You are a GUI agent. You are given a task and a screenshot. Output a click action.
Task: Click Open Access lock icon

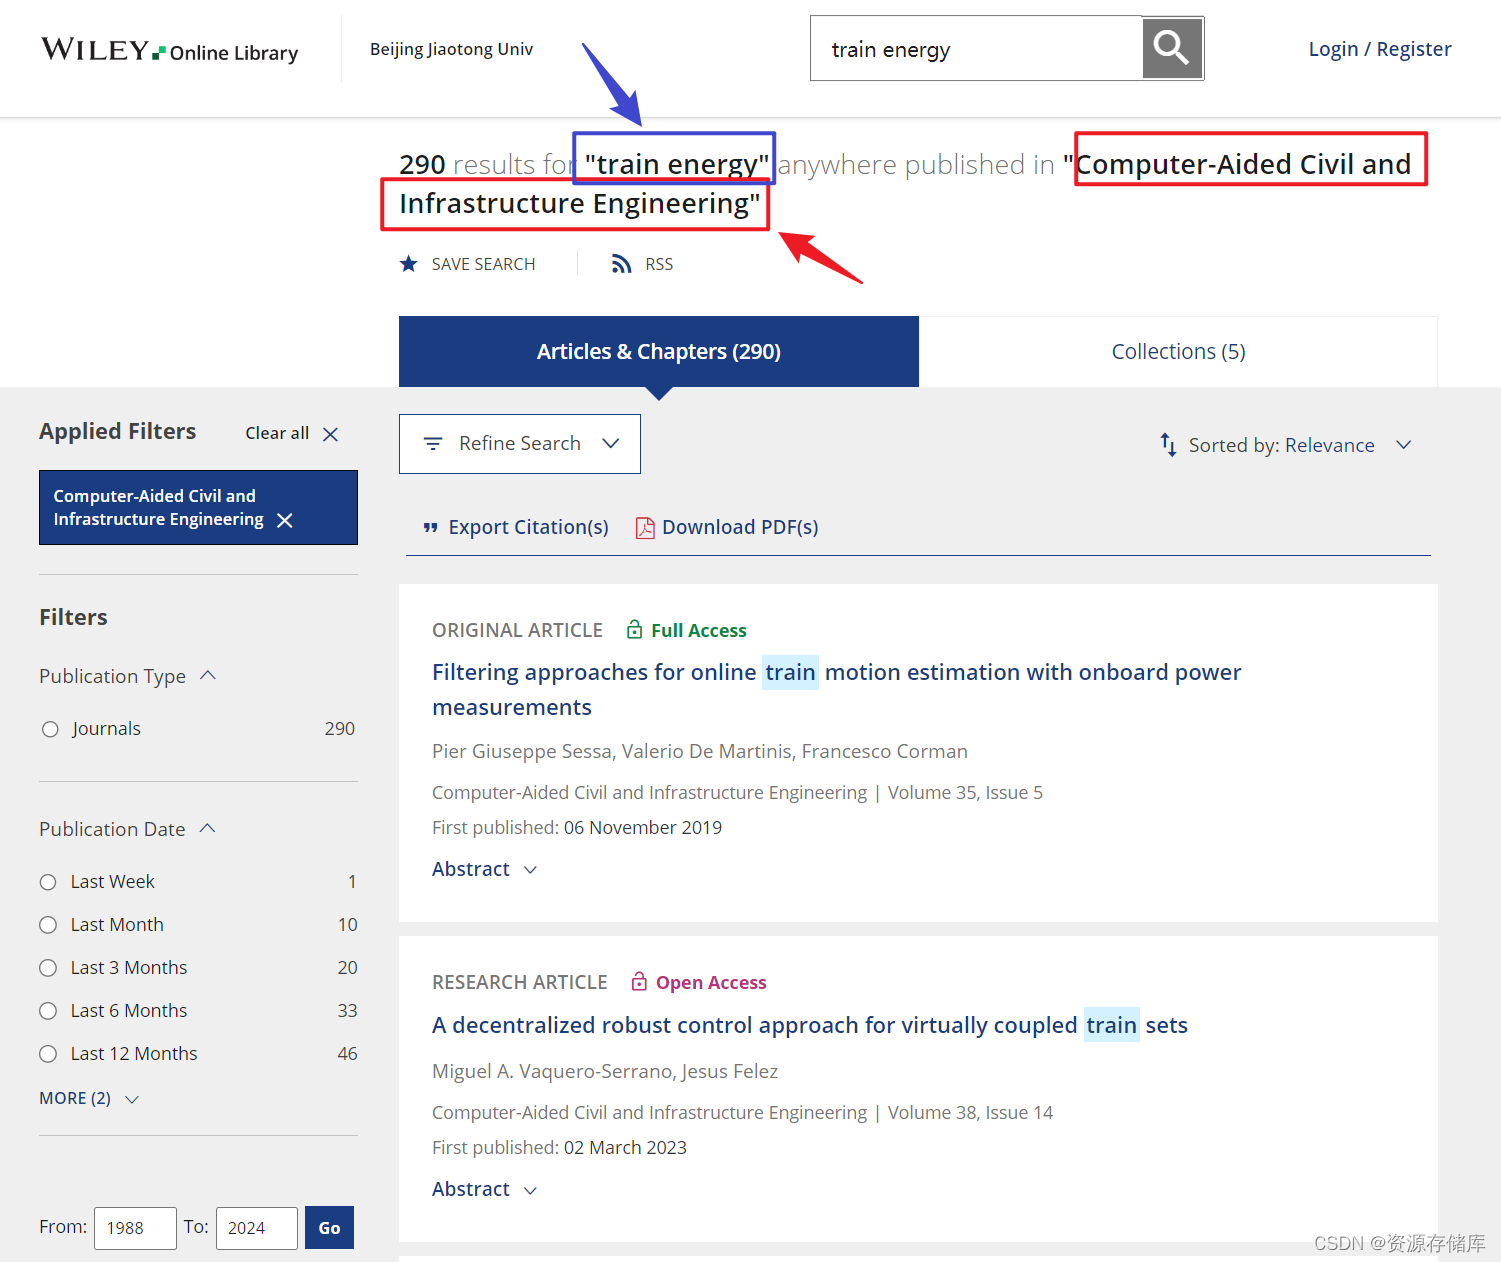click(639, 981)
